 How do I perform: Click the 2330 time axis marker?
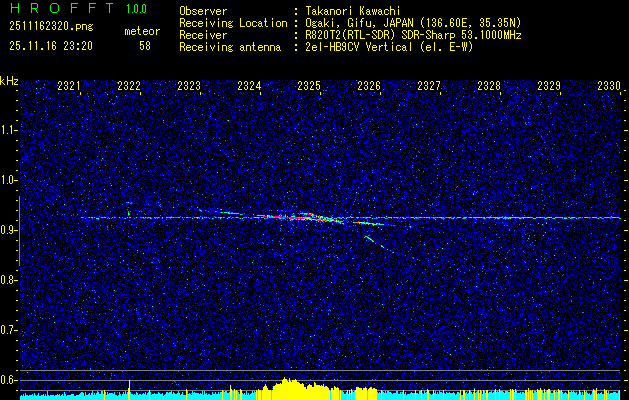point(609,85)
